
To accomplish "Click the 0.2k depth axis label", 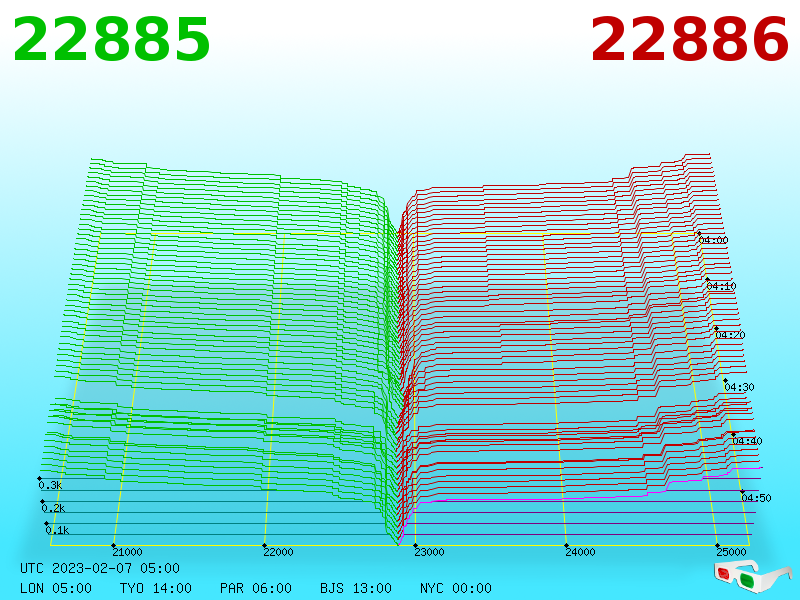I will (54, 508).
